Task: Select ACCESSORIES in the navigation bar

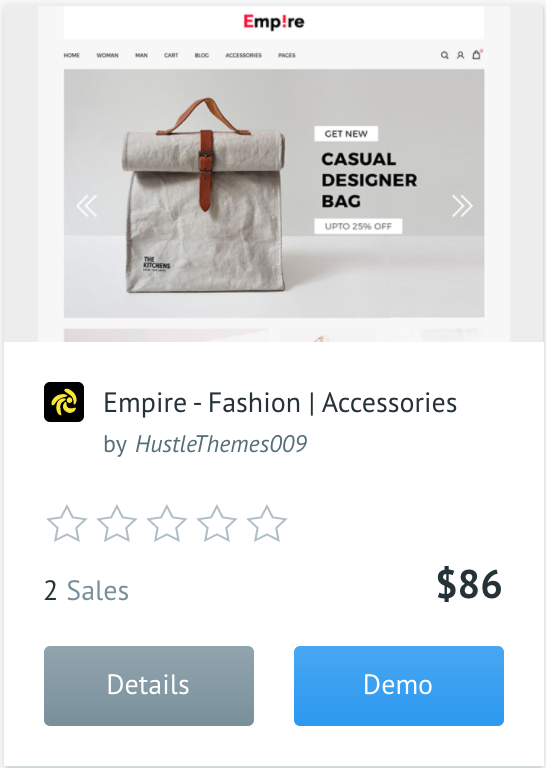Action: (x=243, y=55)
